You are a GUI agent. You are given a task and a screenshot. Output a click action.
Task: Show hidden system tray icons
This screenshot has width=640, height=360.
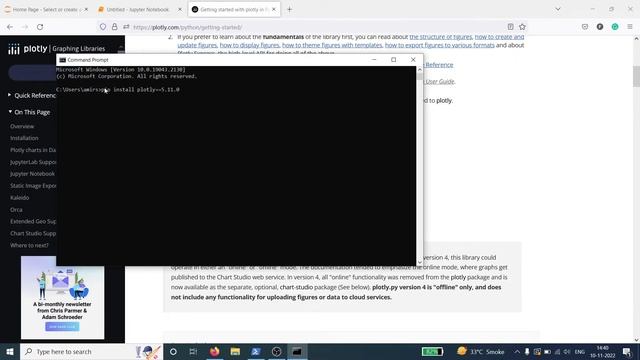(x=517, y=352)
